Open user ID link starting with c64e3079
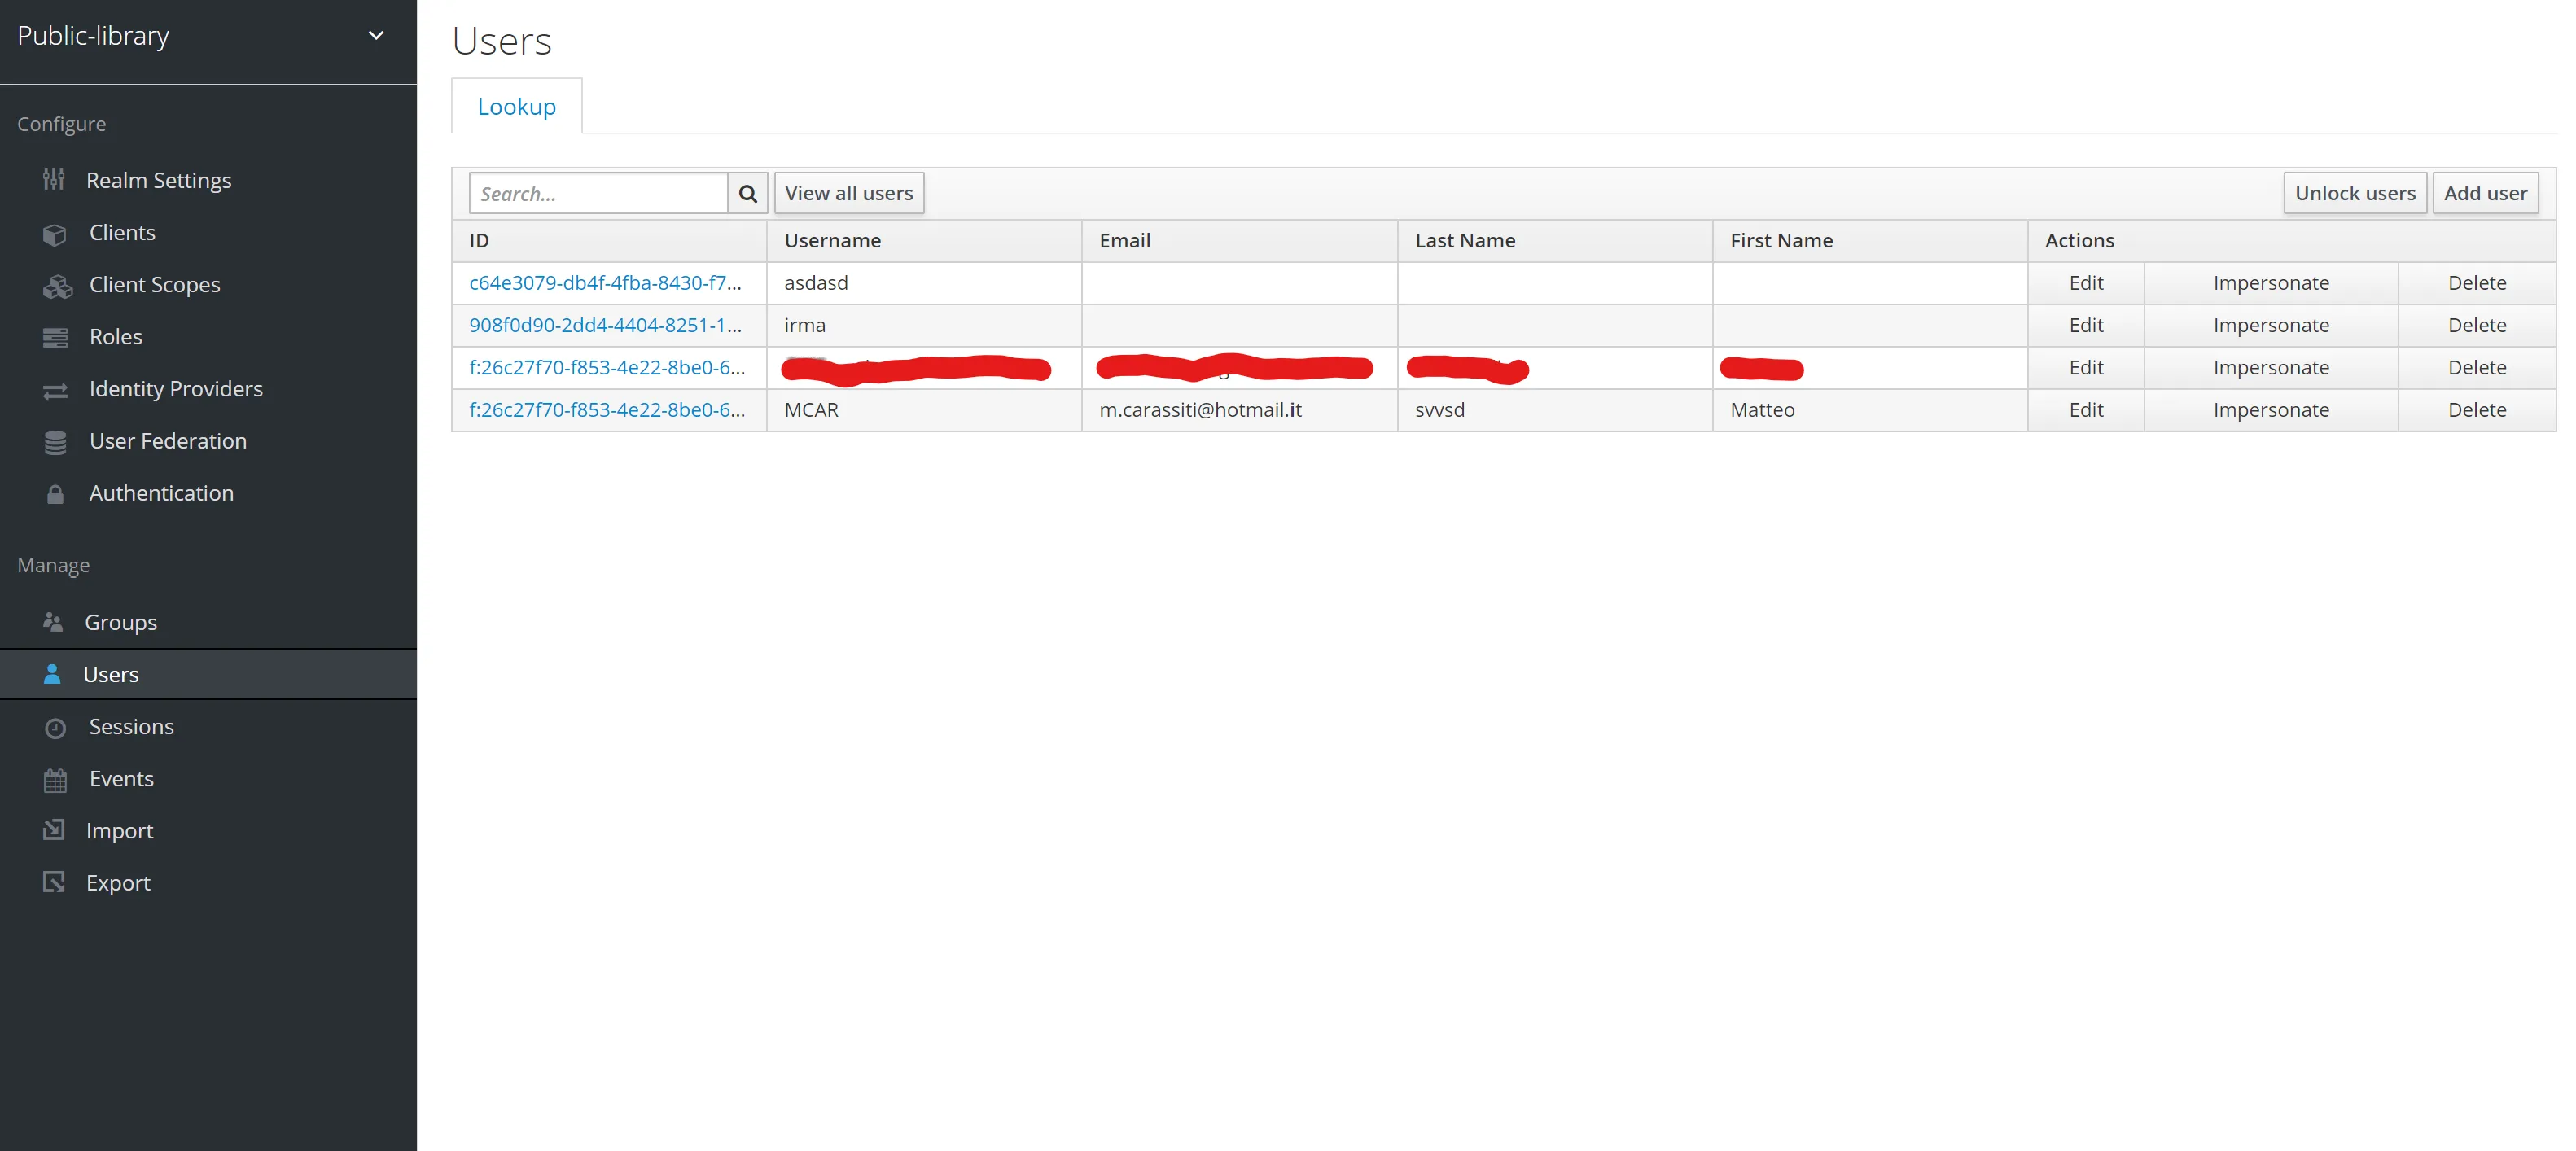Screen dimensions: 2576x1151 (605, 283)
